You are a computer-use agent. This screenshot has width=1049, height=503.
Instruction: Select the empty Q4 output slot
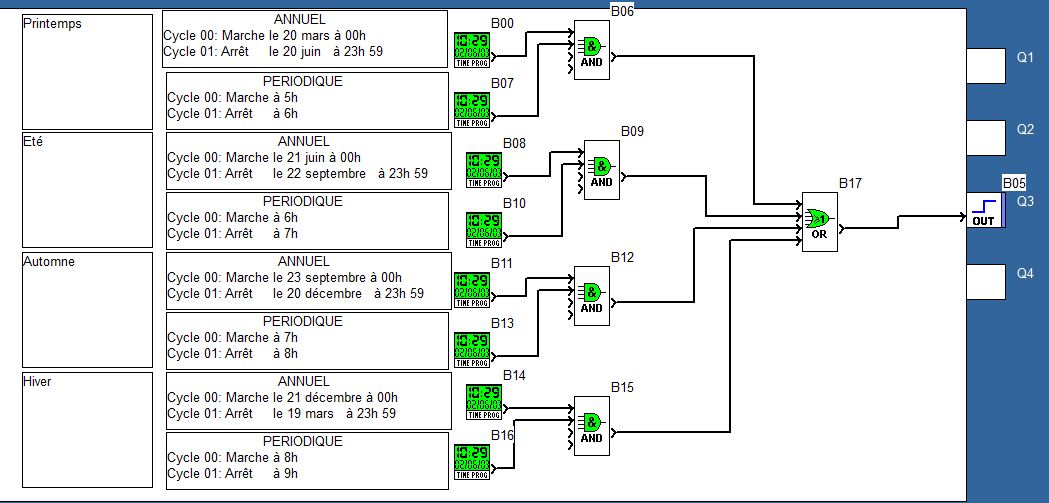pos(986,281)
